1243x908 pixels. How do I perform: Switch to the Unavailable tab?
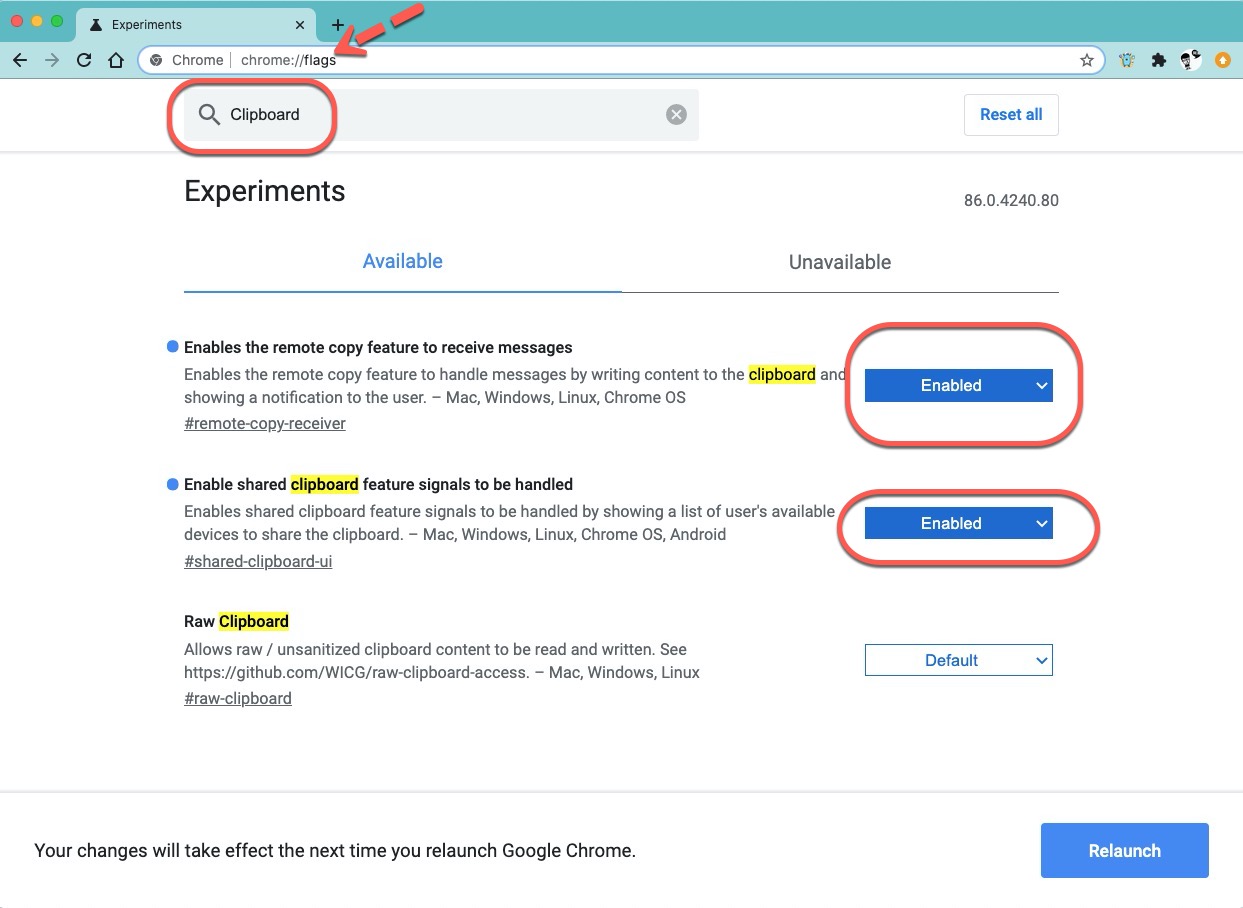(839, 263)
